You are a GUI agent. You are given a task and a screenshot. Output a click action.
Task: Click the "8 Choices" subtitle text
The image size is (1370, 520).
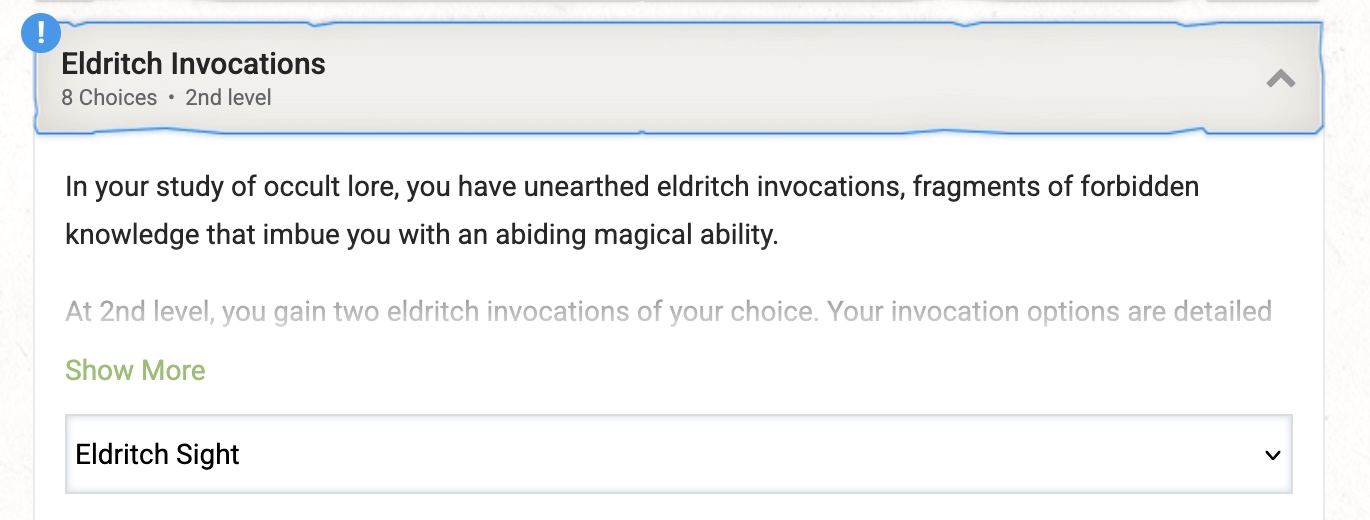coord(109,98)
